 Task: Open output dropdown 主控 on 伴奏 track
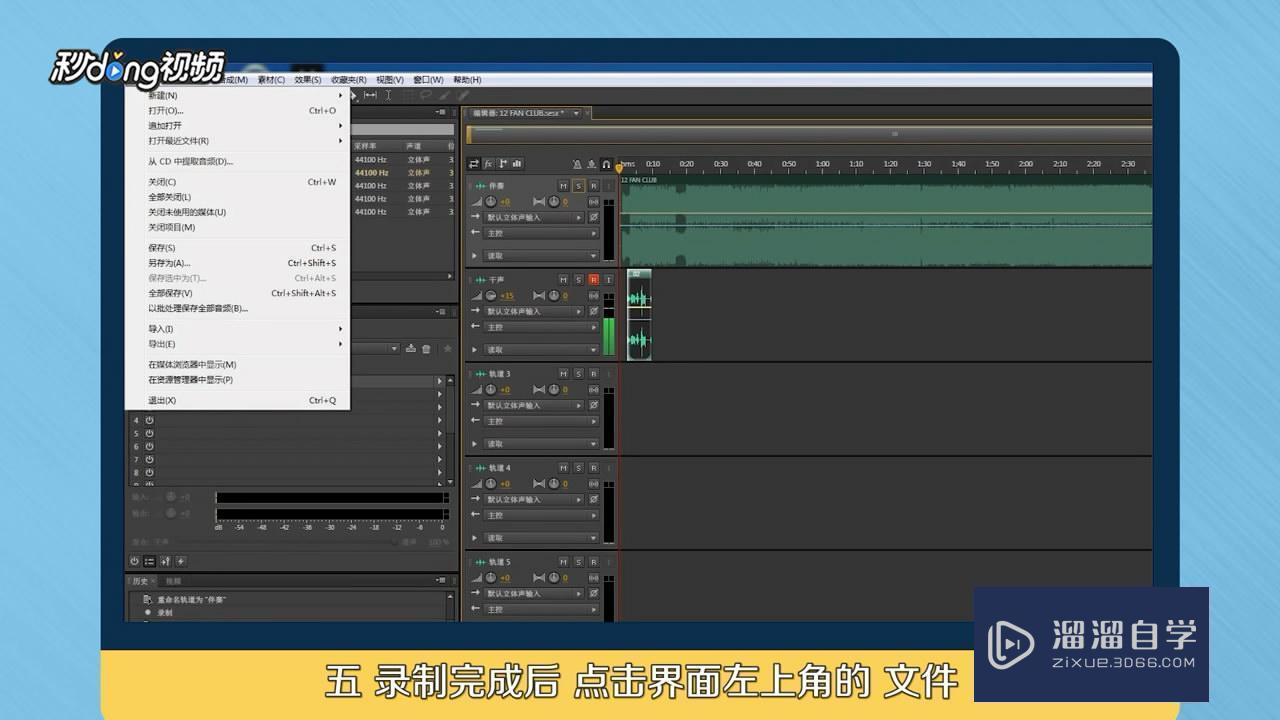(x=541, y=233)
